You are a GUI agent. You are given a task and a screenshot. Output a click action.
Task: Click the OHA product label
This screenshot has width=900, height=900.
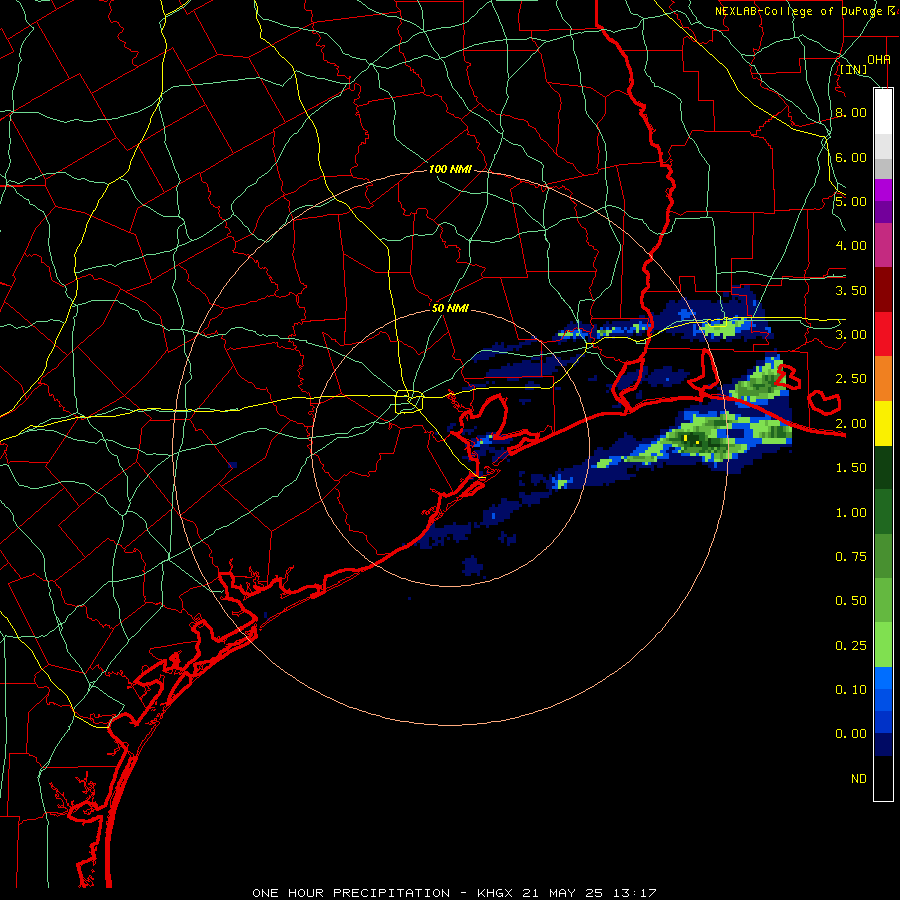(x=879, y=59)
